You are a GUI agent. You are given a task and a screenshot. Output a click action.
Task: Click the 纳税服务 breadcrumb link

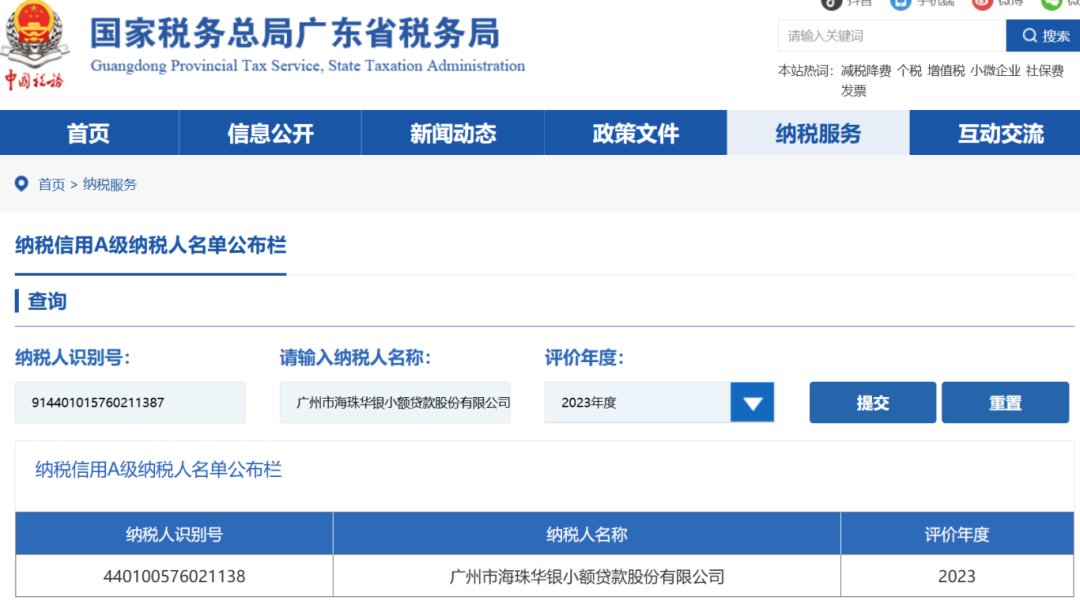110,184
